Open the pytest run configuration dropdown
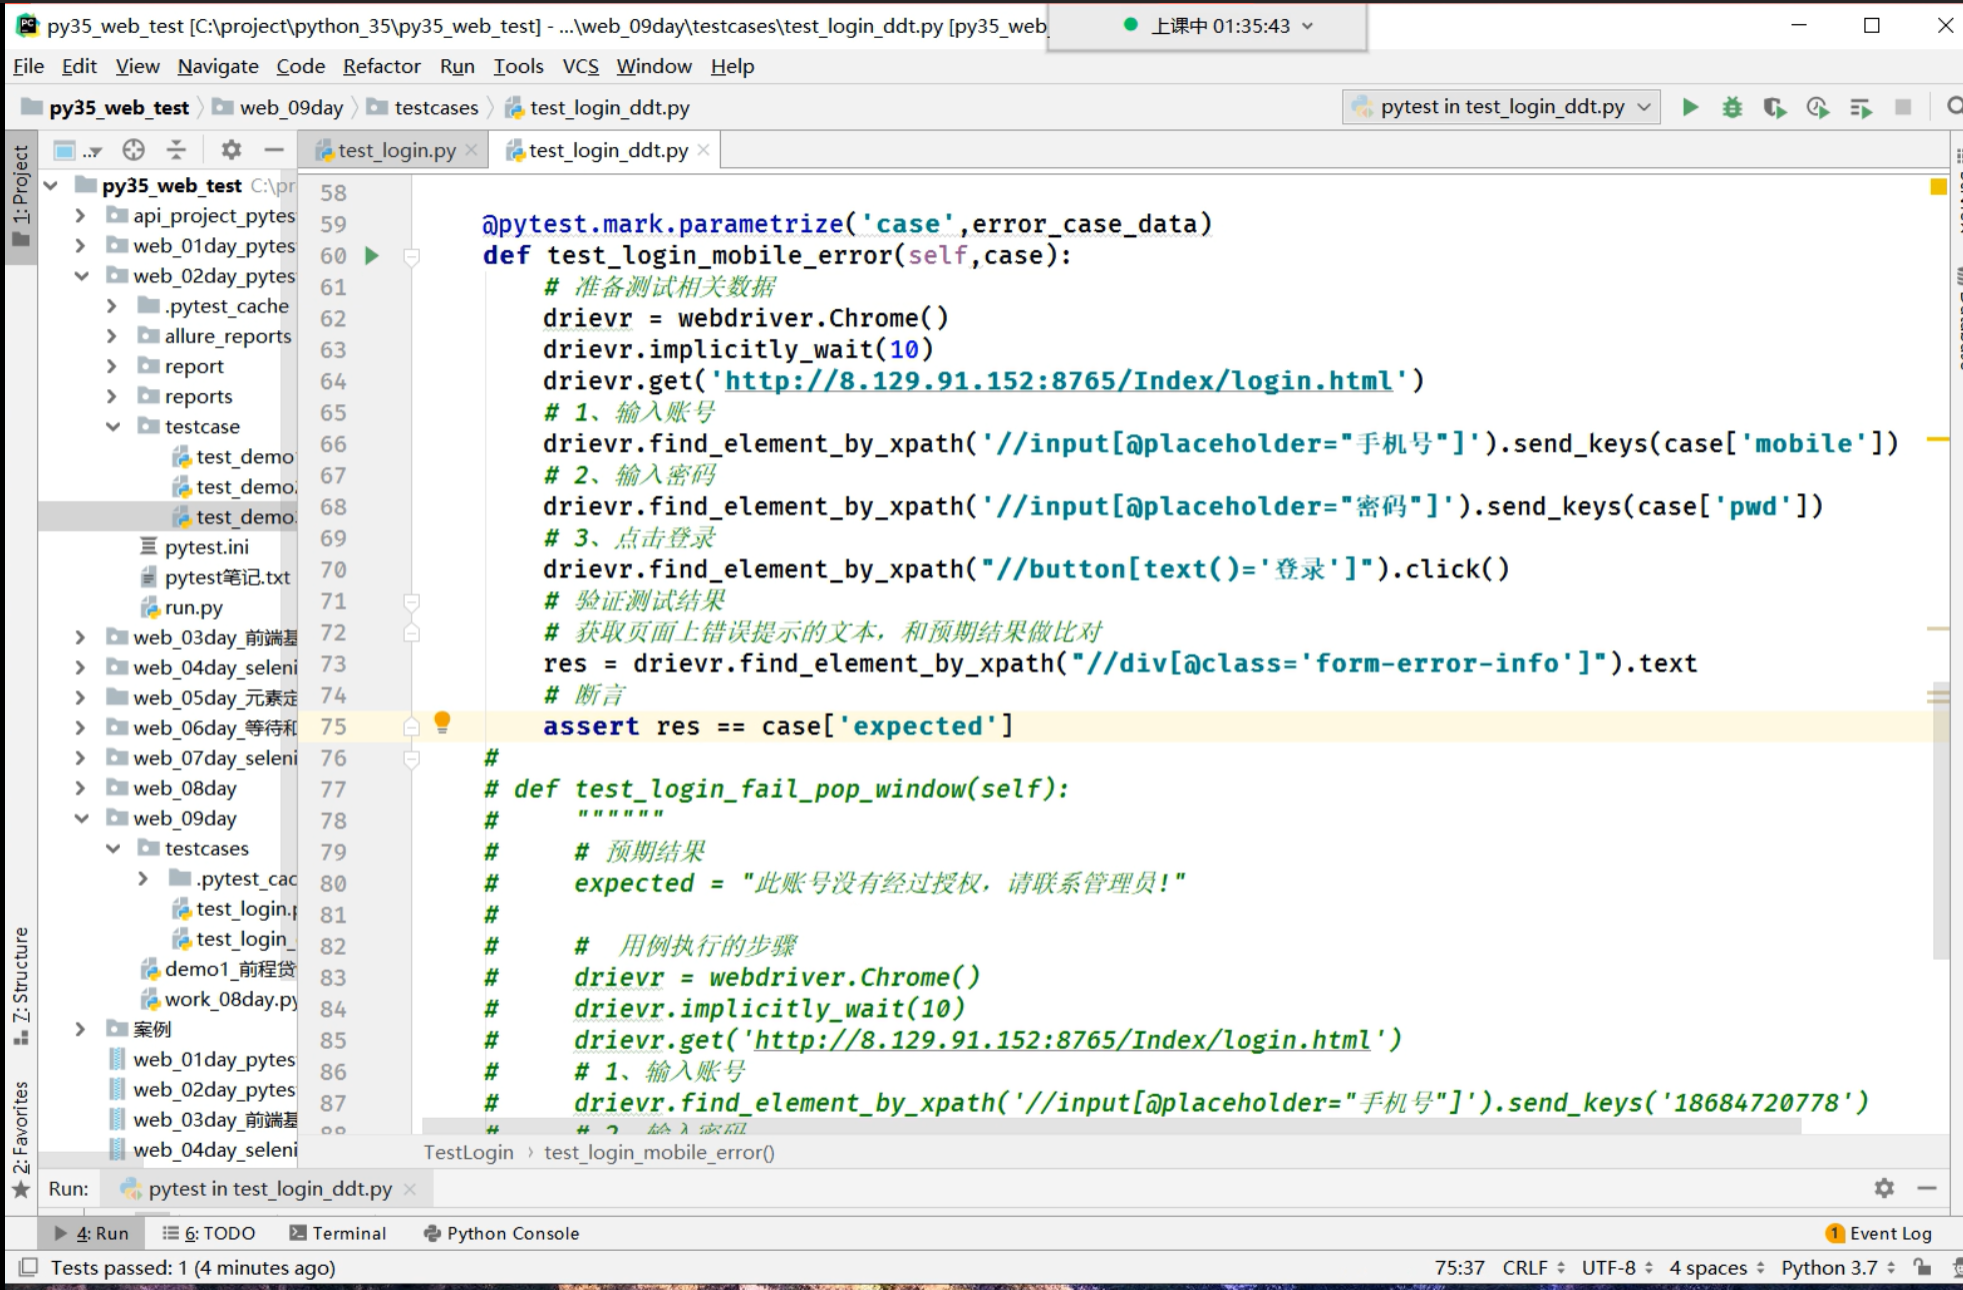This screenshot has width=1963, height=1290. tap(1501, 107)
